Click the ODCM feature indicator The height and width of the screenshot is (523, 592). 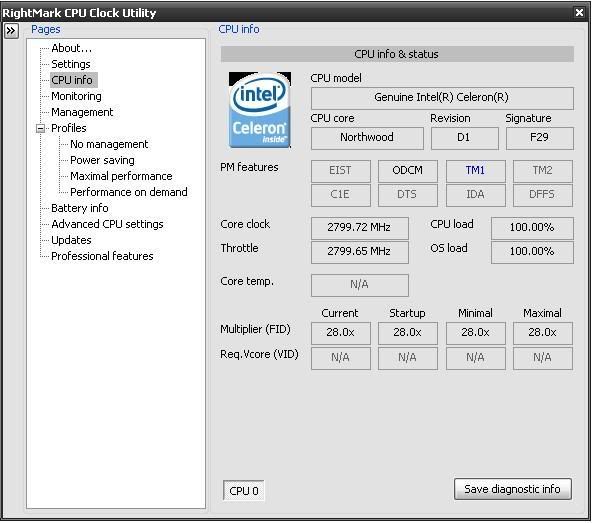point(408,171)
